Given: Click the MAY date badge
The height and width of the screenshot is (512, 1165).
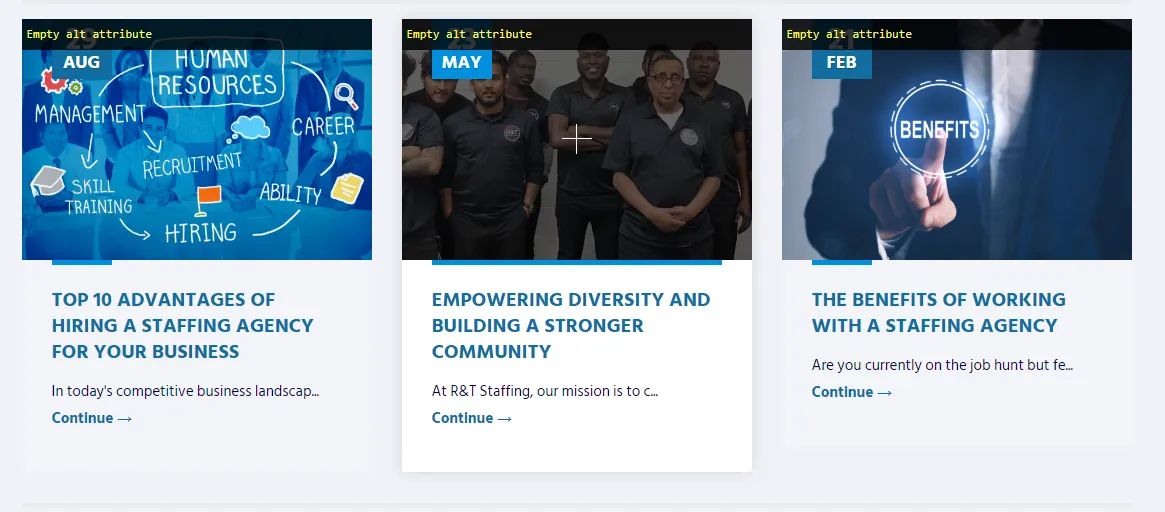Looking at the screenshot, I should (x=461, y=62).
